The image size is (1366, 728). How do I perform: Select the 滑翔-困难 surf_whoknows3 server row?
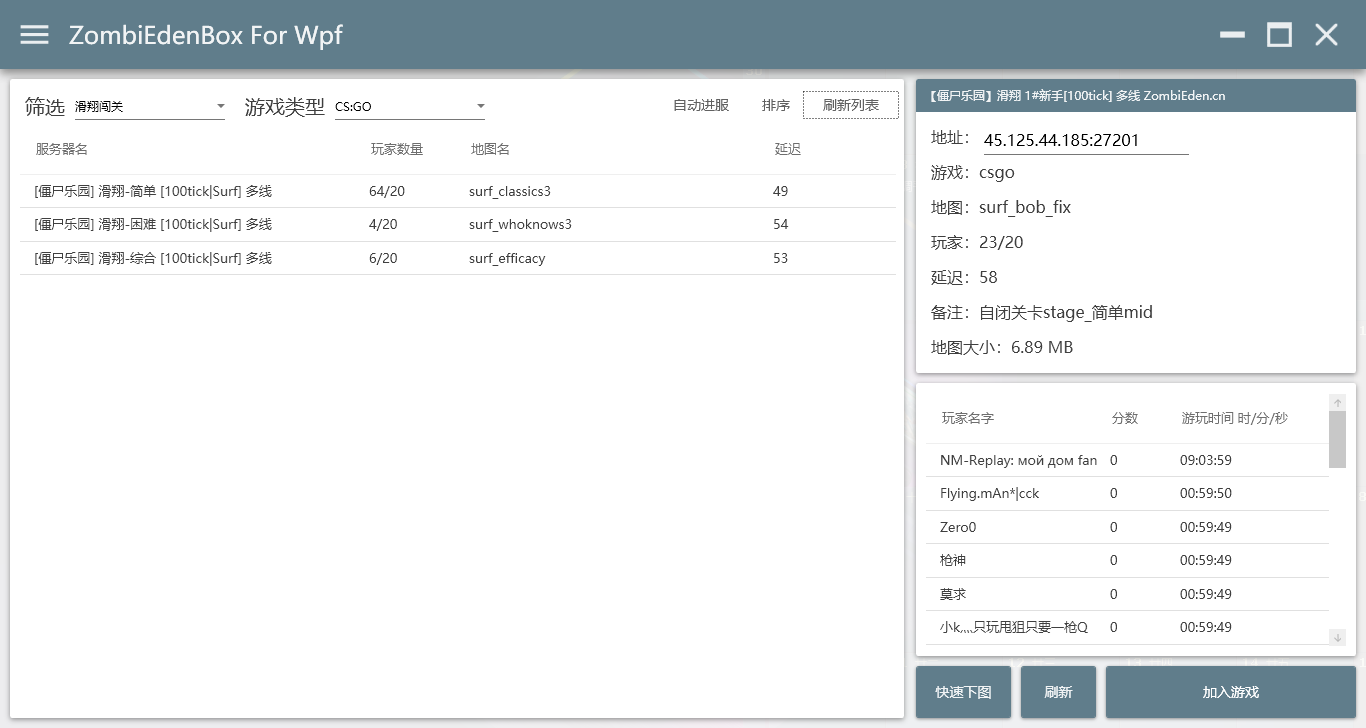pyautogui.click(x=458, y=225)
